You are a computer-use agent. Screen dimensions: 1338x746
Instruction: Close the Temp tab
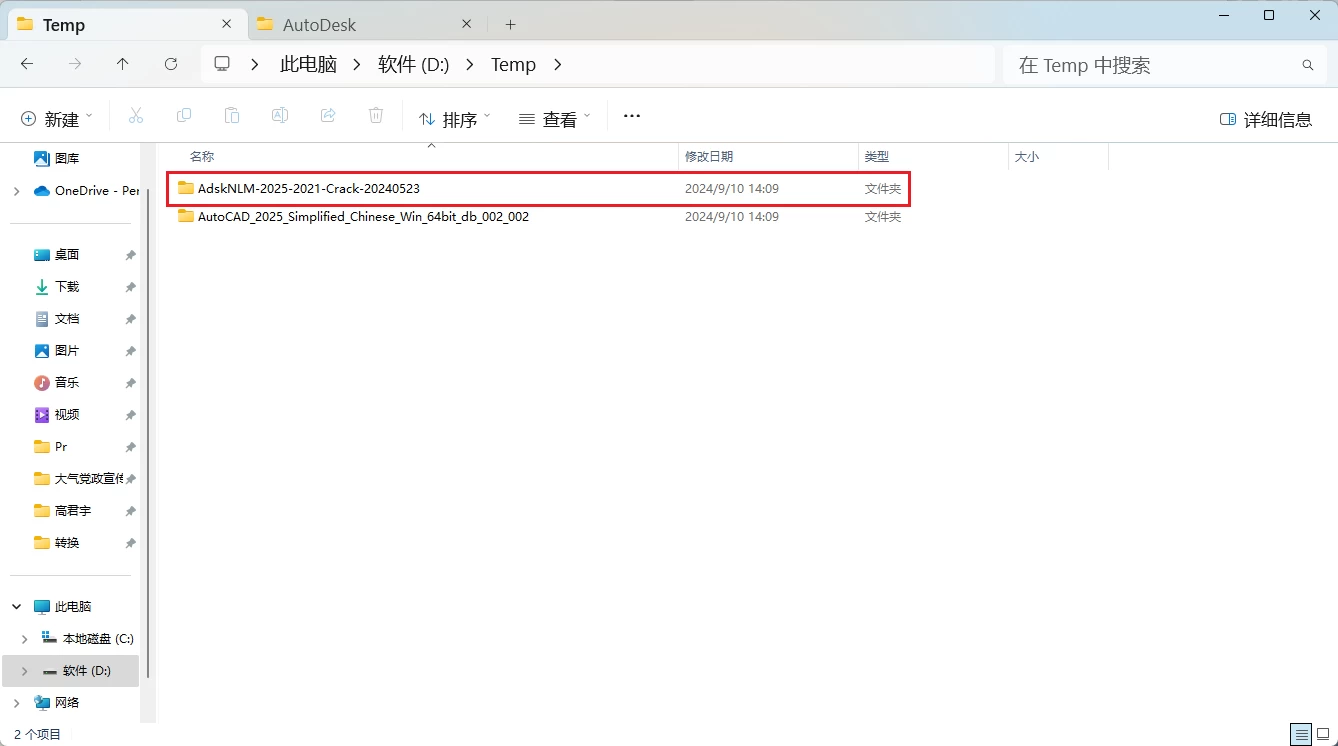point(226,24)
